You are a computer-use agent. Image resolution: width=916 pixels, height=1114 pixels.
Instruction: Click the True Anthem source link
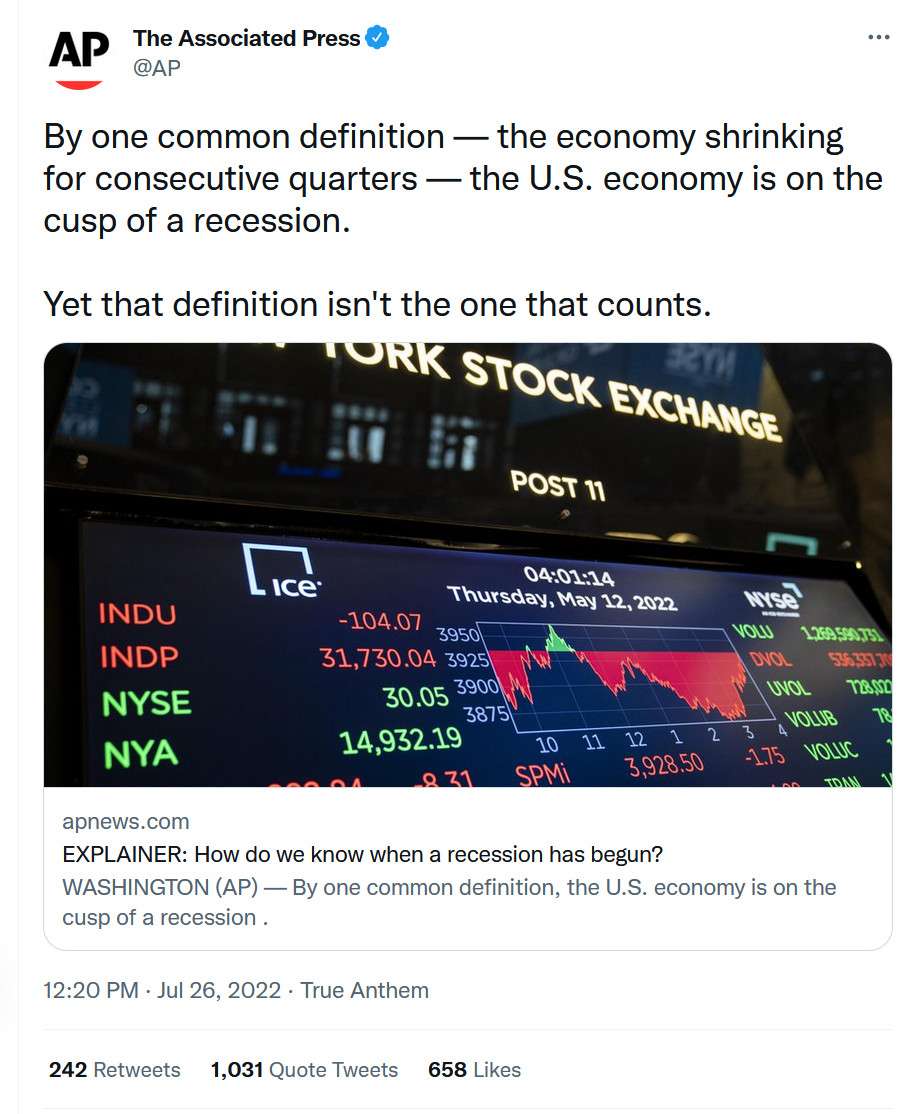365,990
